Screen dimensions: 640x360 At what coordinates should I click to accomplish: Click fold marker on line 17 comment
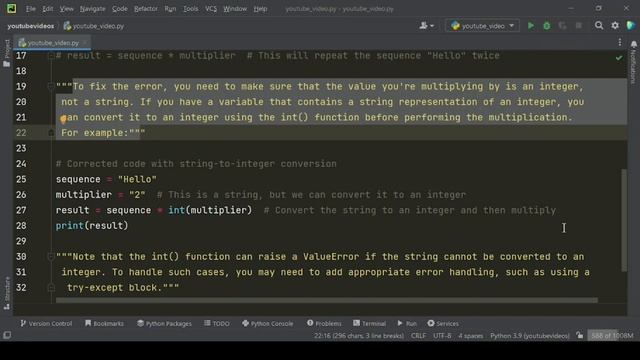[51, 56]
